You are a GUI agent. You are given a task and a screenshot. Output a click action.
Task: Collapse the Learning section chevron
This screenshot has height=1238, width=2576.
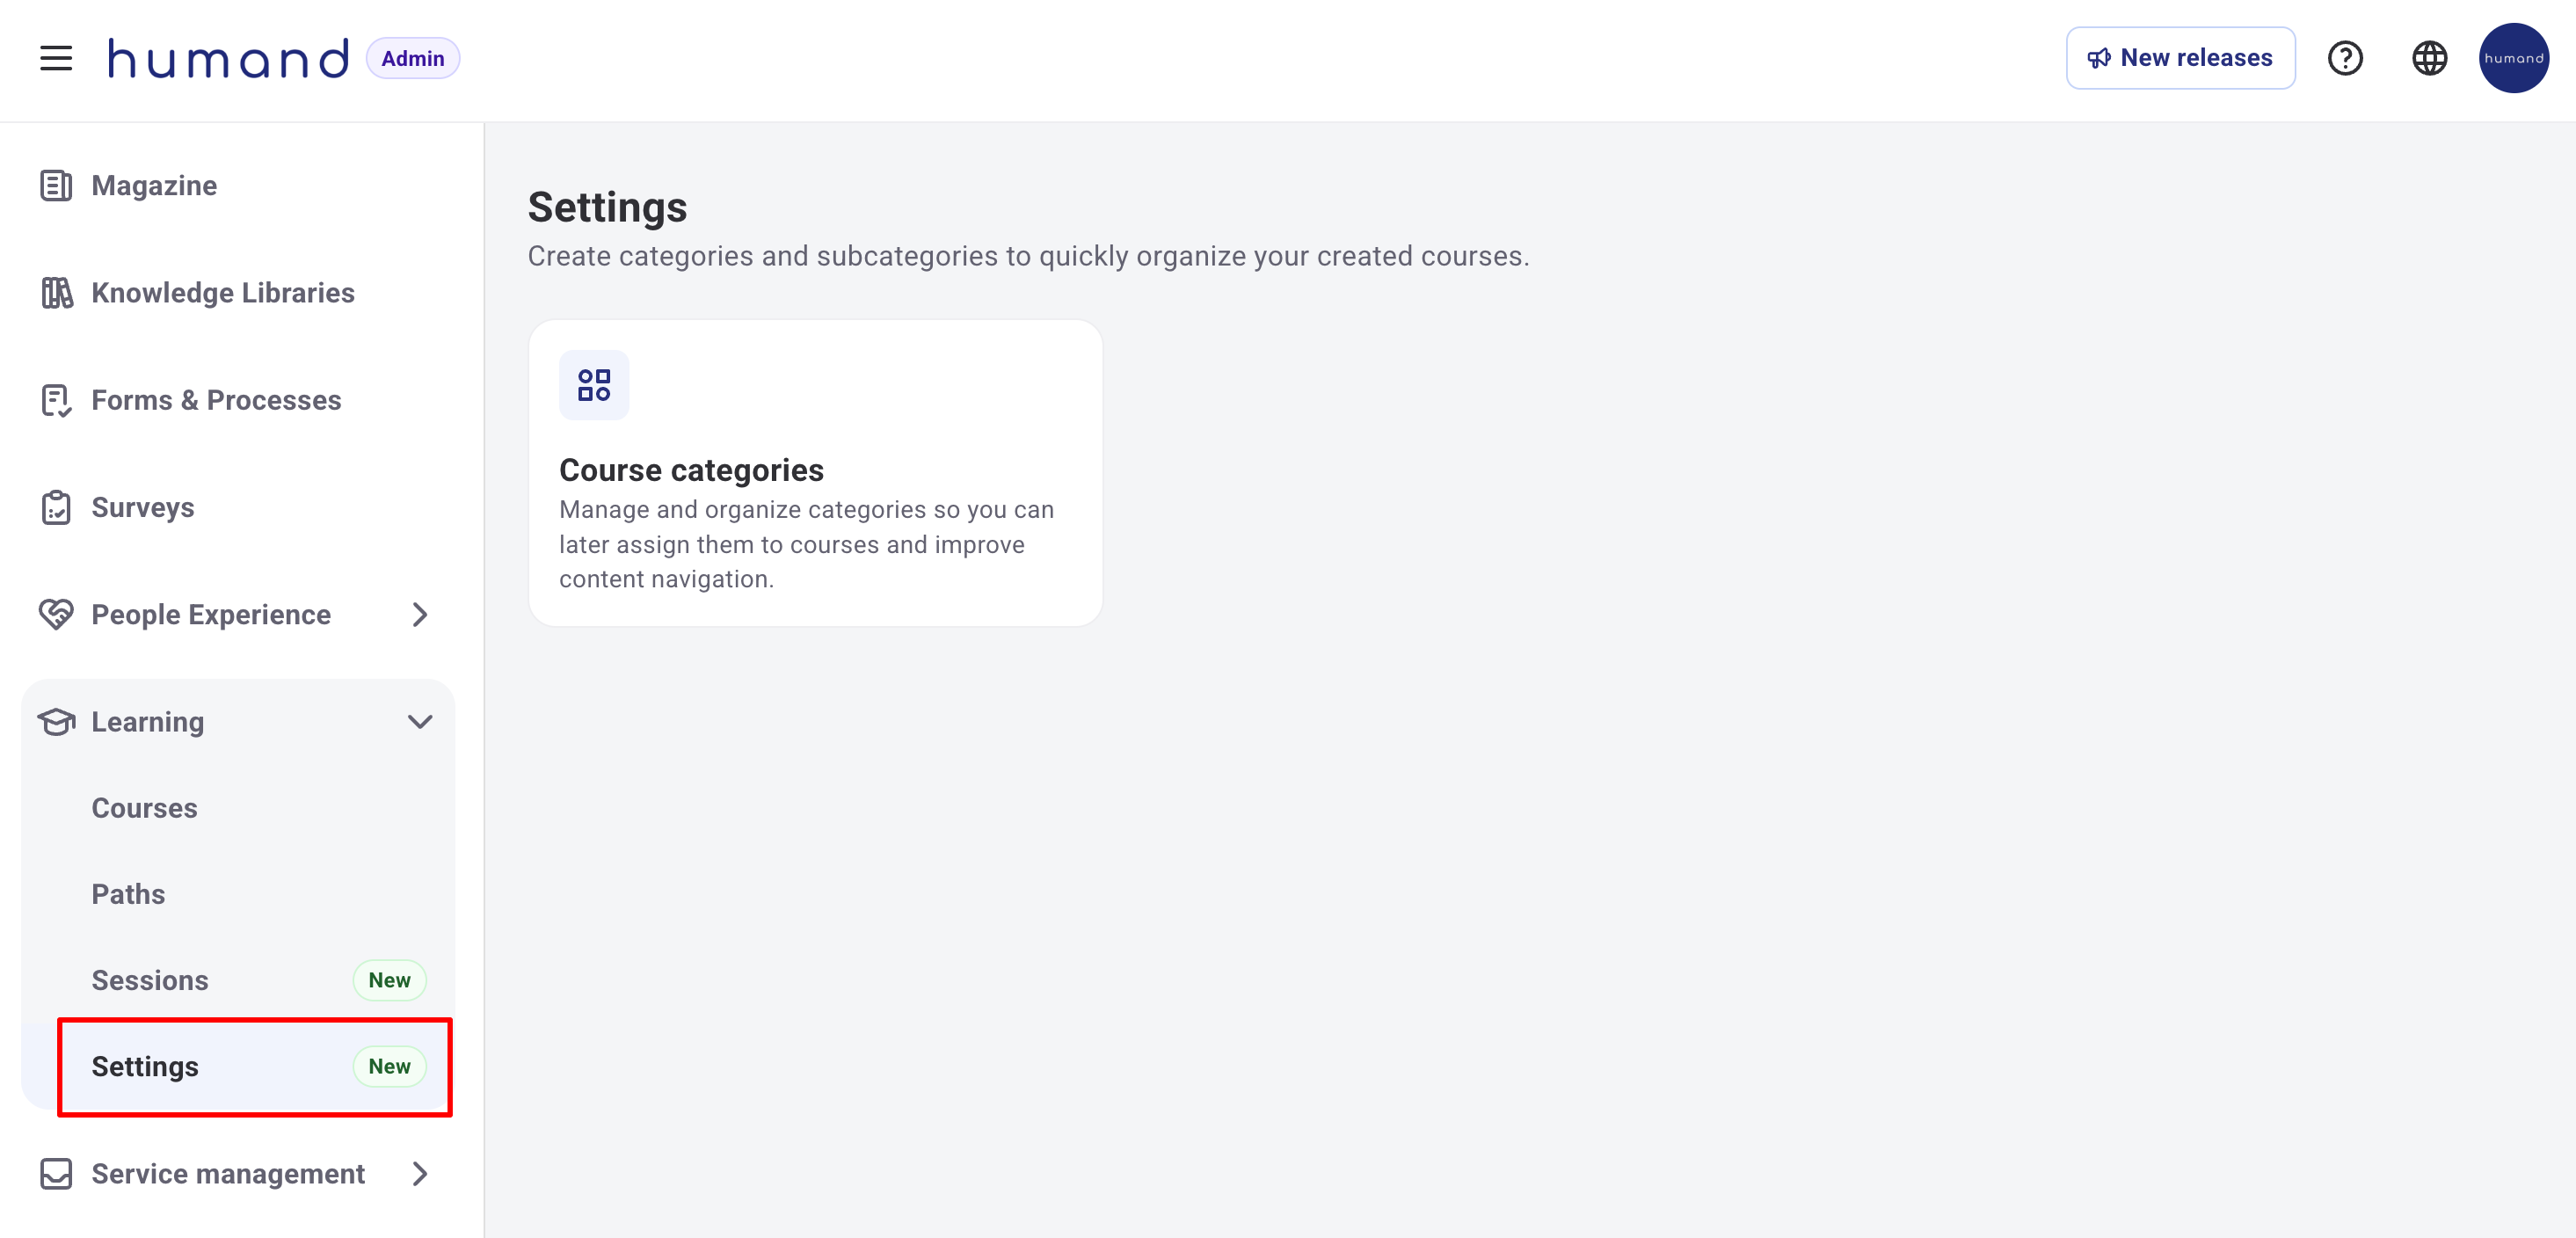(420, 722)
